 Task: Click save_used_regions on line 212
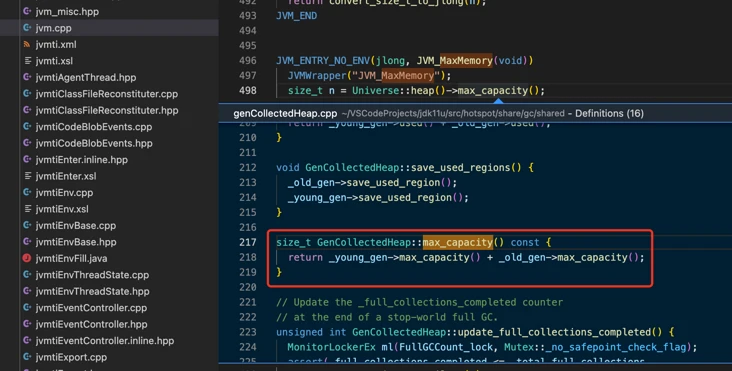(x=460, y=168)
